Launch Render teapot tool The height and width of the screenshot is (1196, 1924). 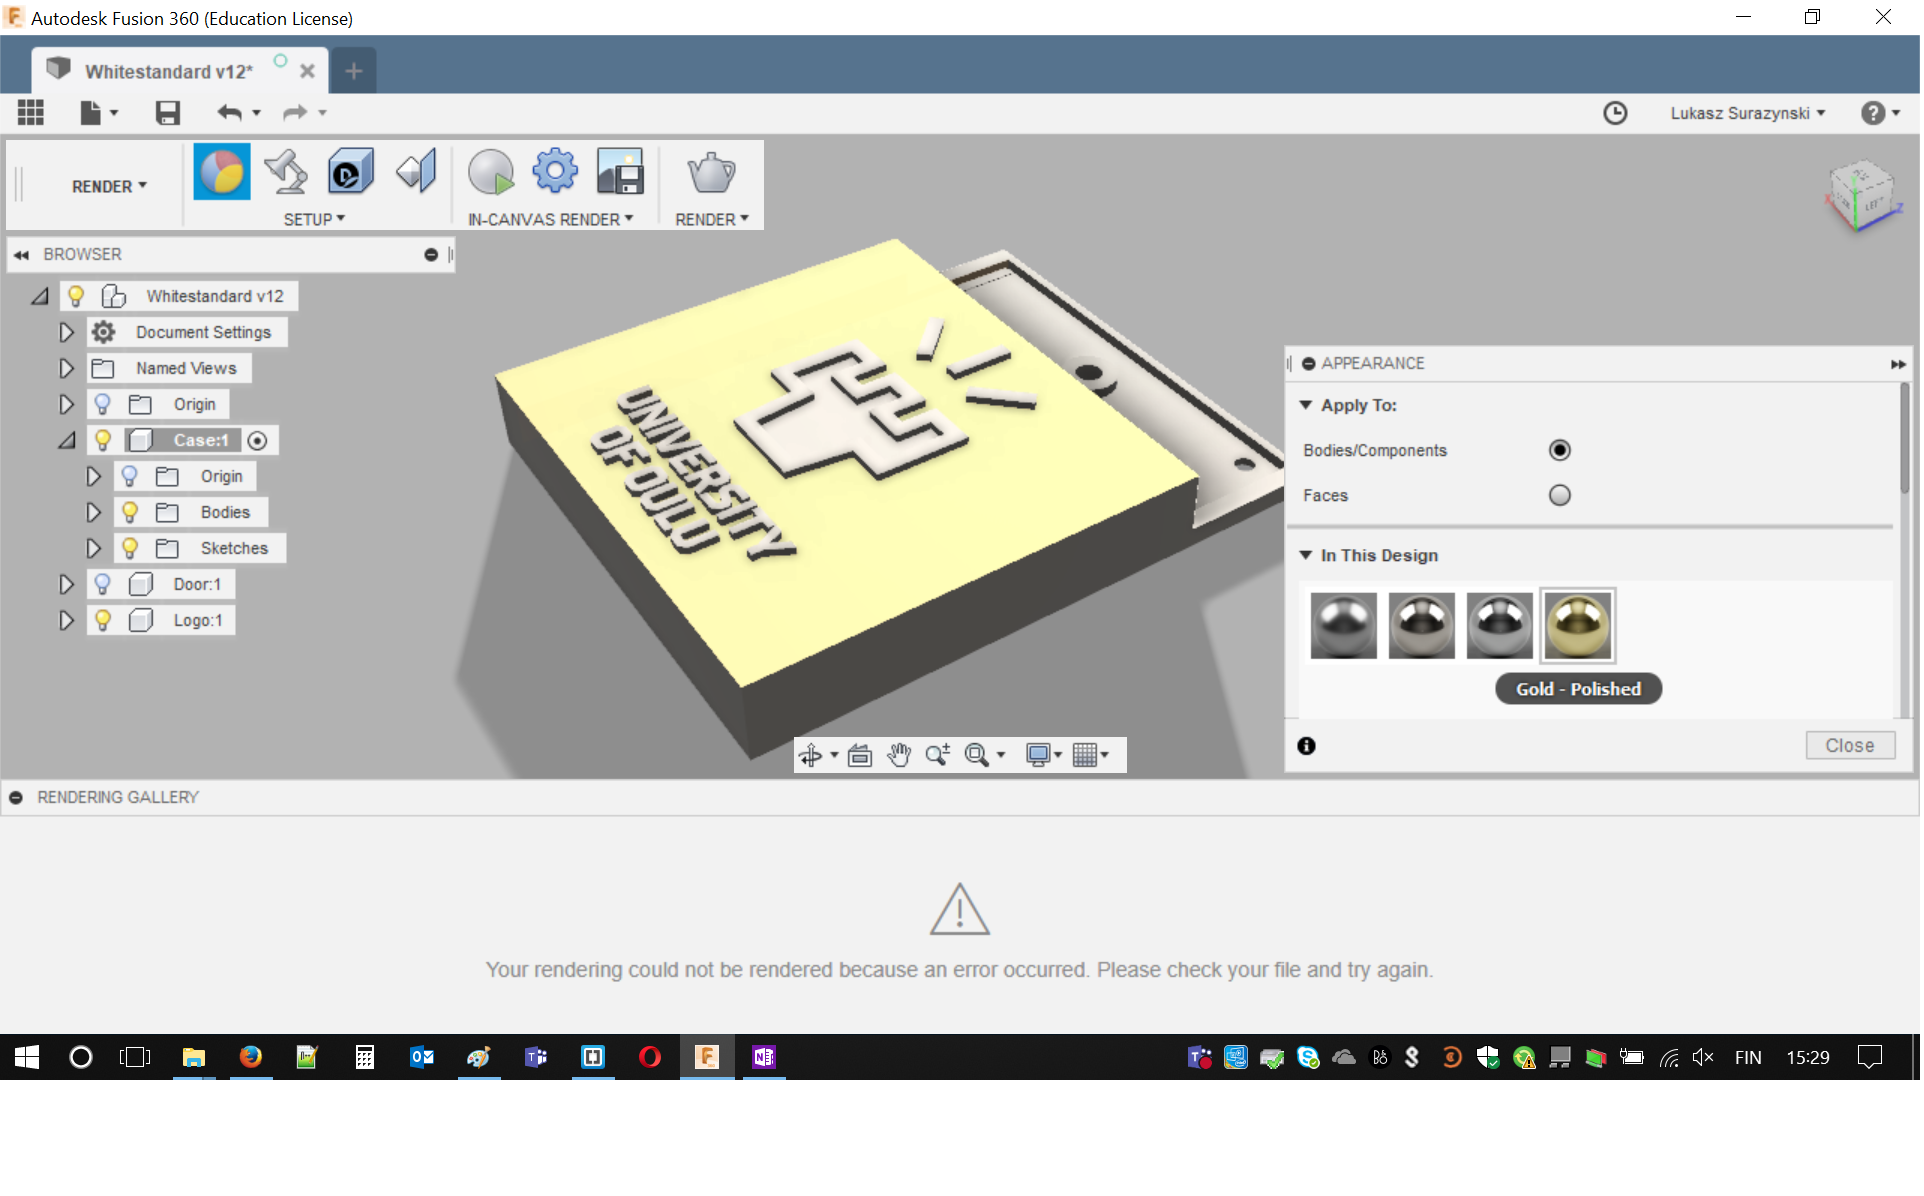(x=711, y=173)
